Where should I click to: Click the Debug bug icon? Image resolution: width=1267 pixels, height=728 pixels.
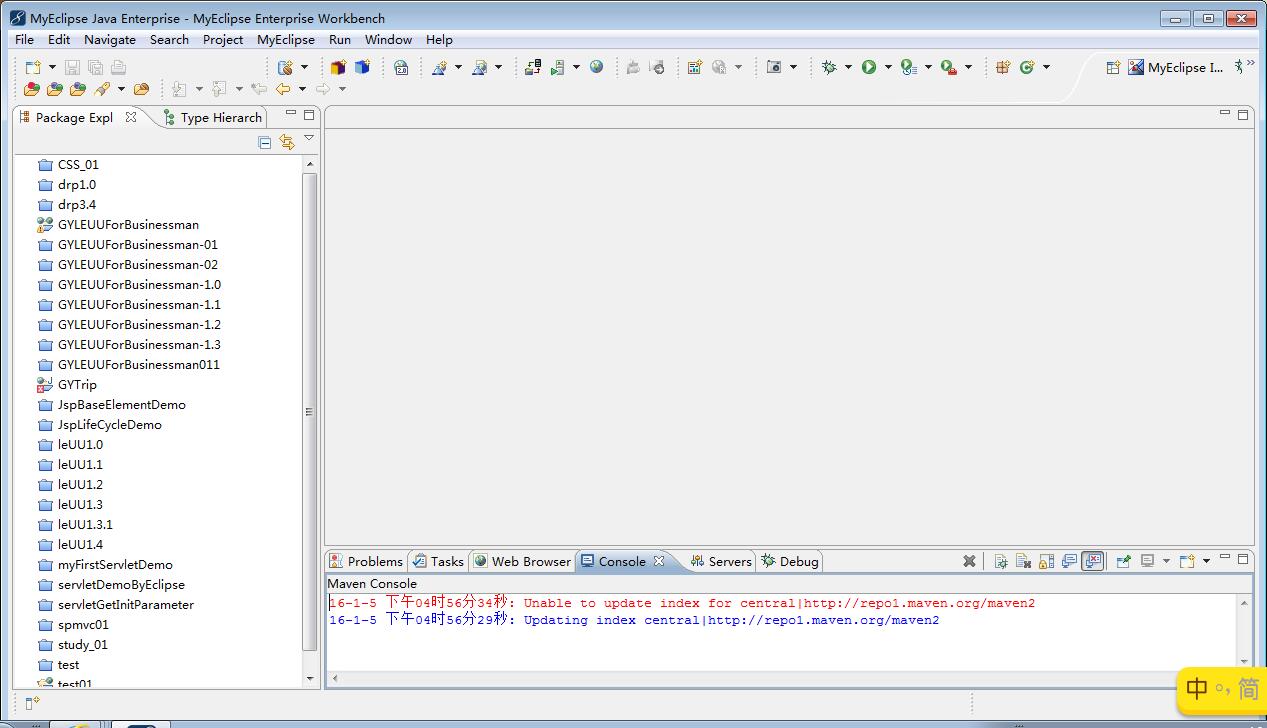coord(829,67)
